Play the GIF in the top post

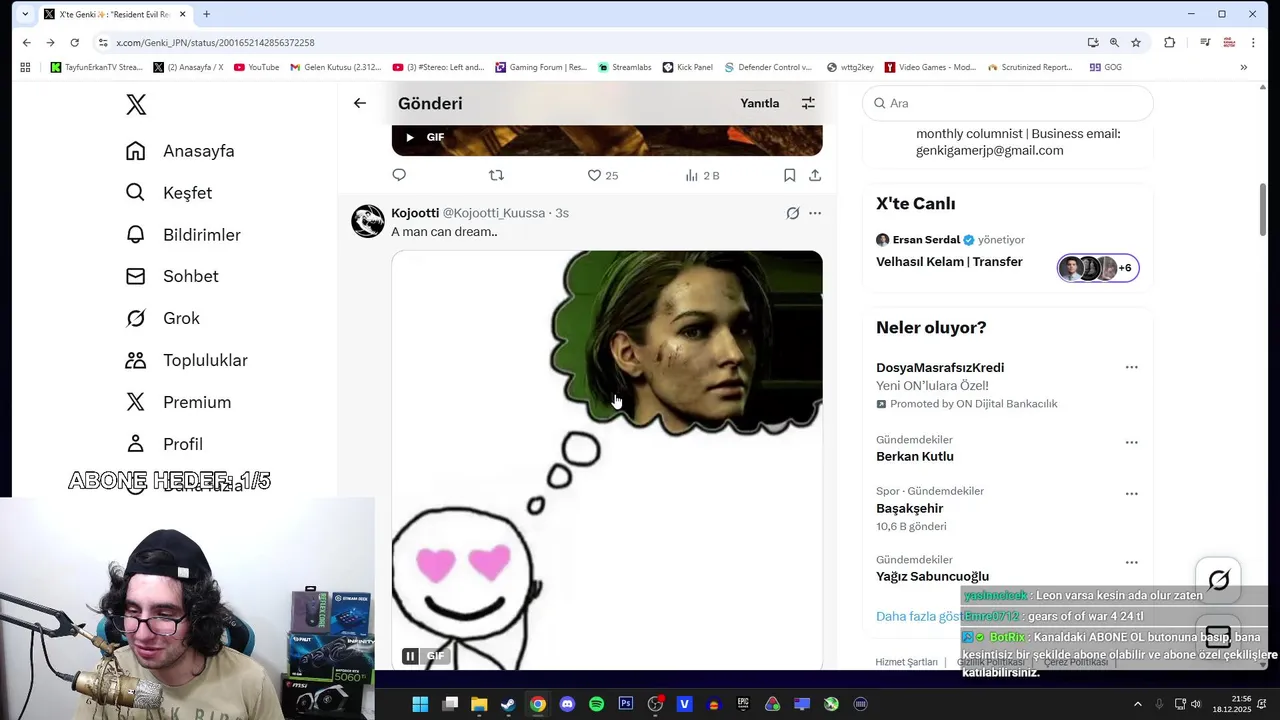tap(409, 137)
